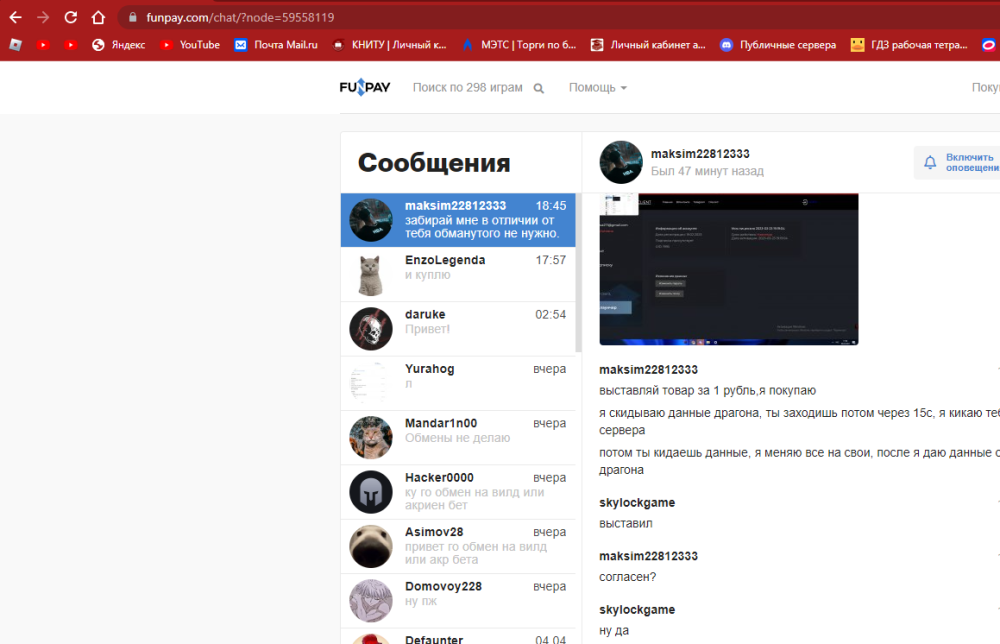Click skylockgame name above 'ну да'
1000x644 pixels.
click(636, 610)
